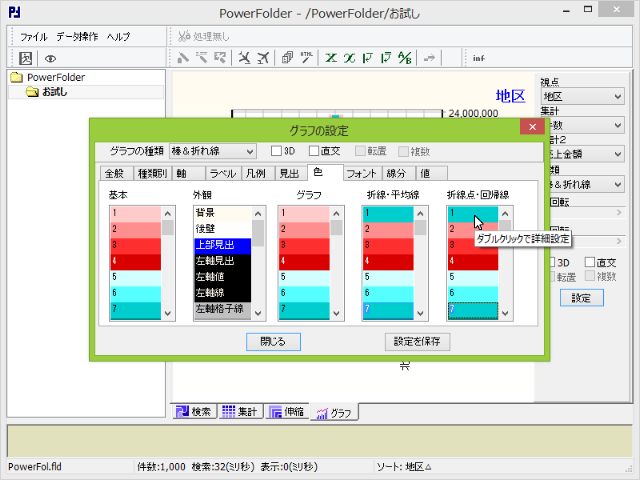Click the 折線・平均線 list down scroll arrow
This screenshot has height=480, width=640.
(420, 313)
